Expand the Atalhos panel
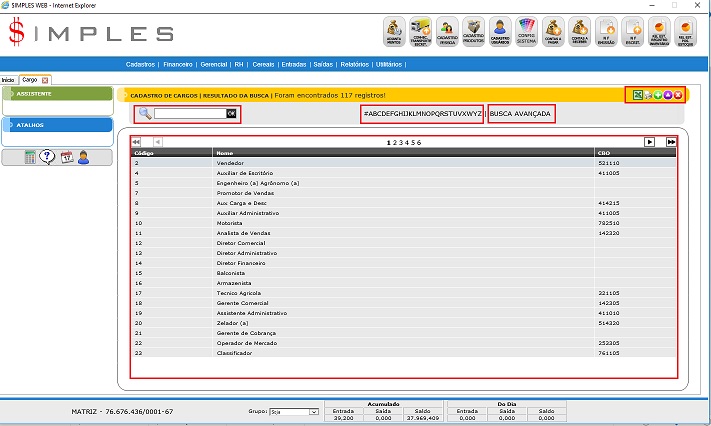Screen dimensions: 711x426 point(56,125)
